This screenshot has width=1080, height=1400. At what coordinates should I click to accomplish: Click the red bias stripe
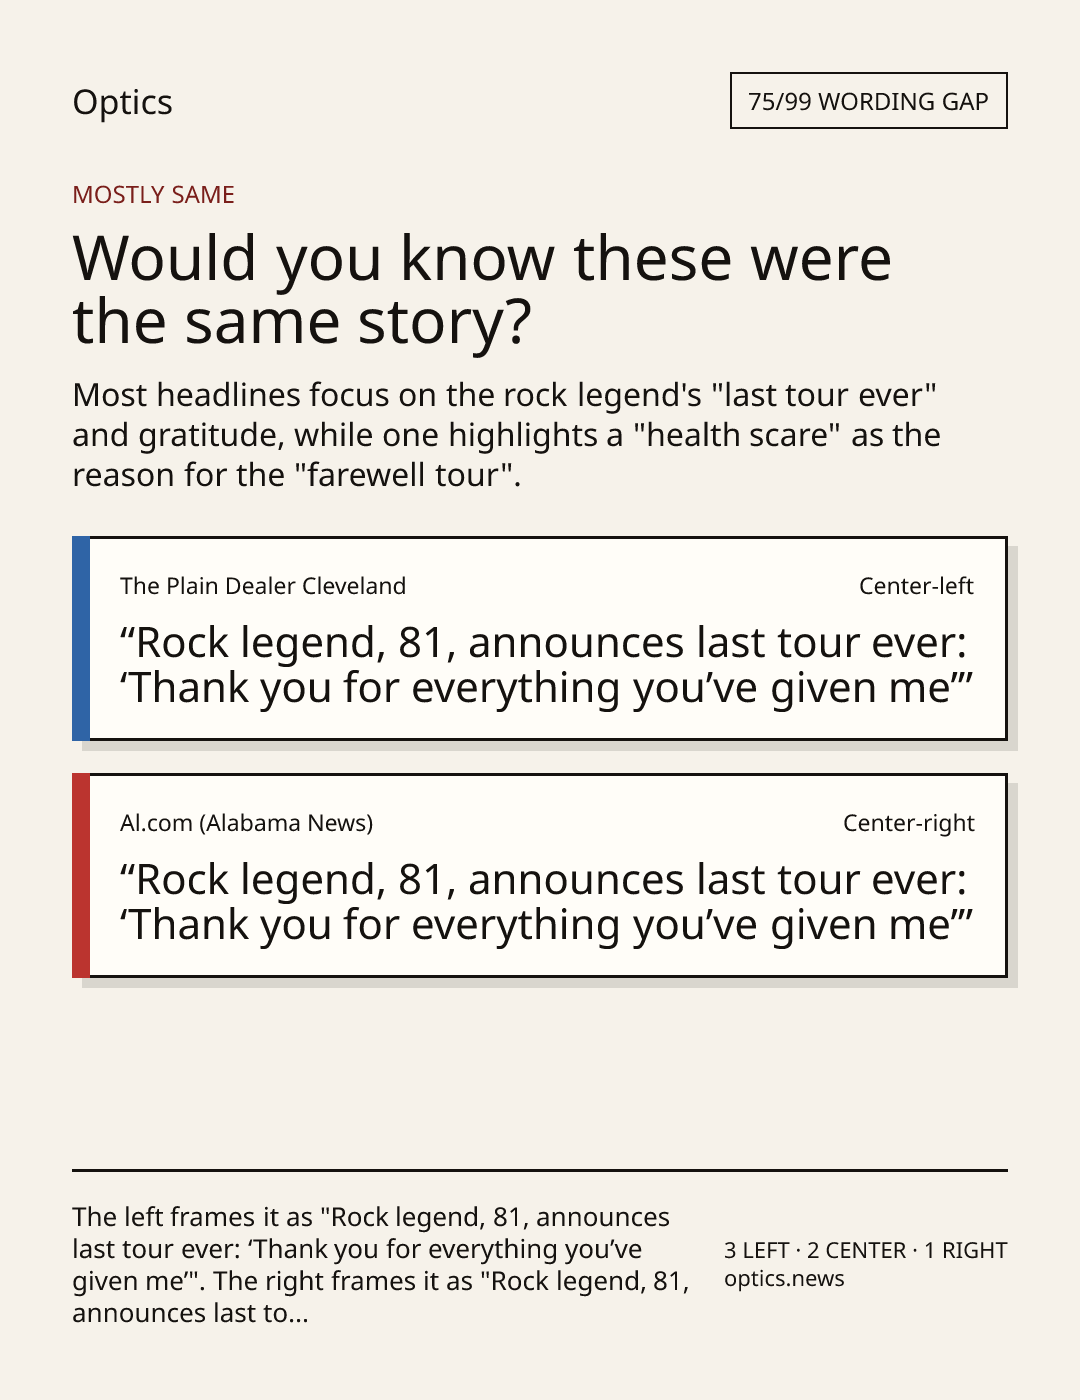(81, 876)
